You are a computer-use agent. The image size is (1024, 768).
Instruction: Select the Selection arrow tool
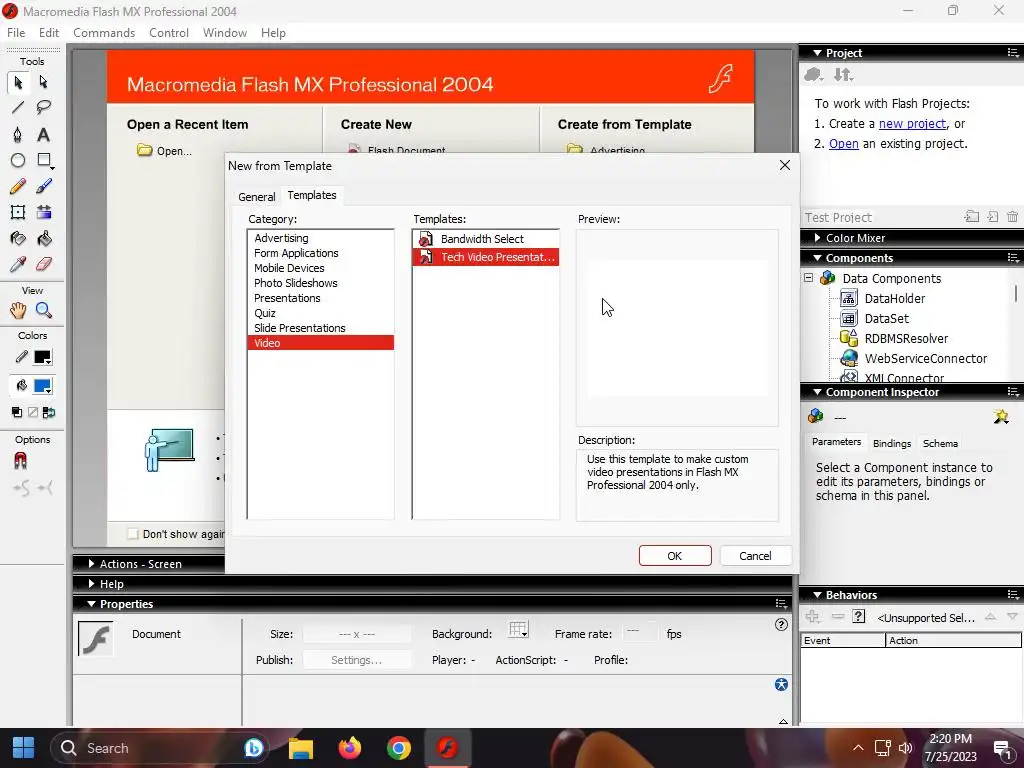point(18,82)
